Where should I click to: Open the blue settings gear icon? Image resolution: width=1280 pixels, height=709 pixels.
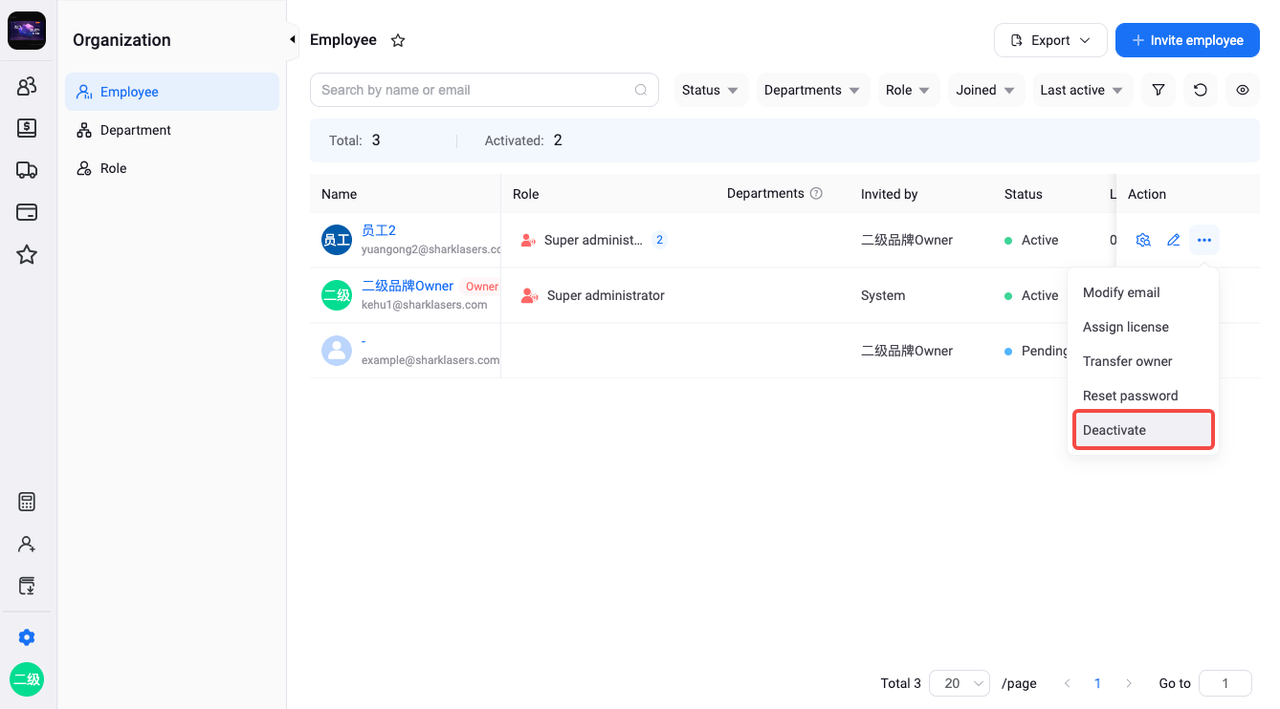click(27, 637)
